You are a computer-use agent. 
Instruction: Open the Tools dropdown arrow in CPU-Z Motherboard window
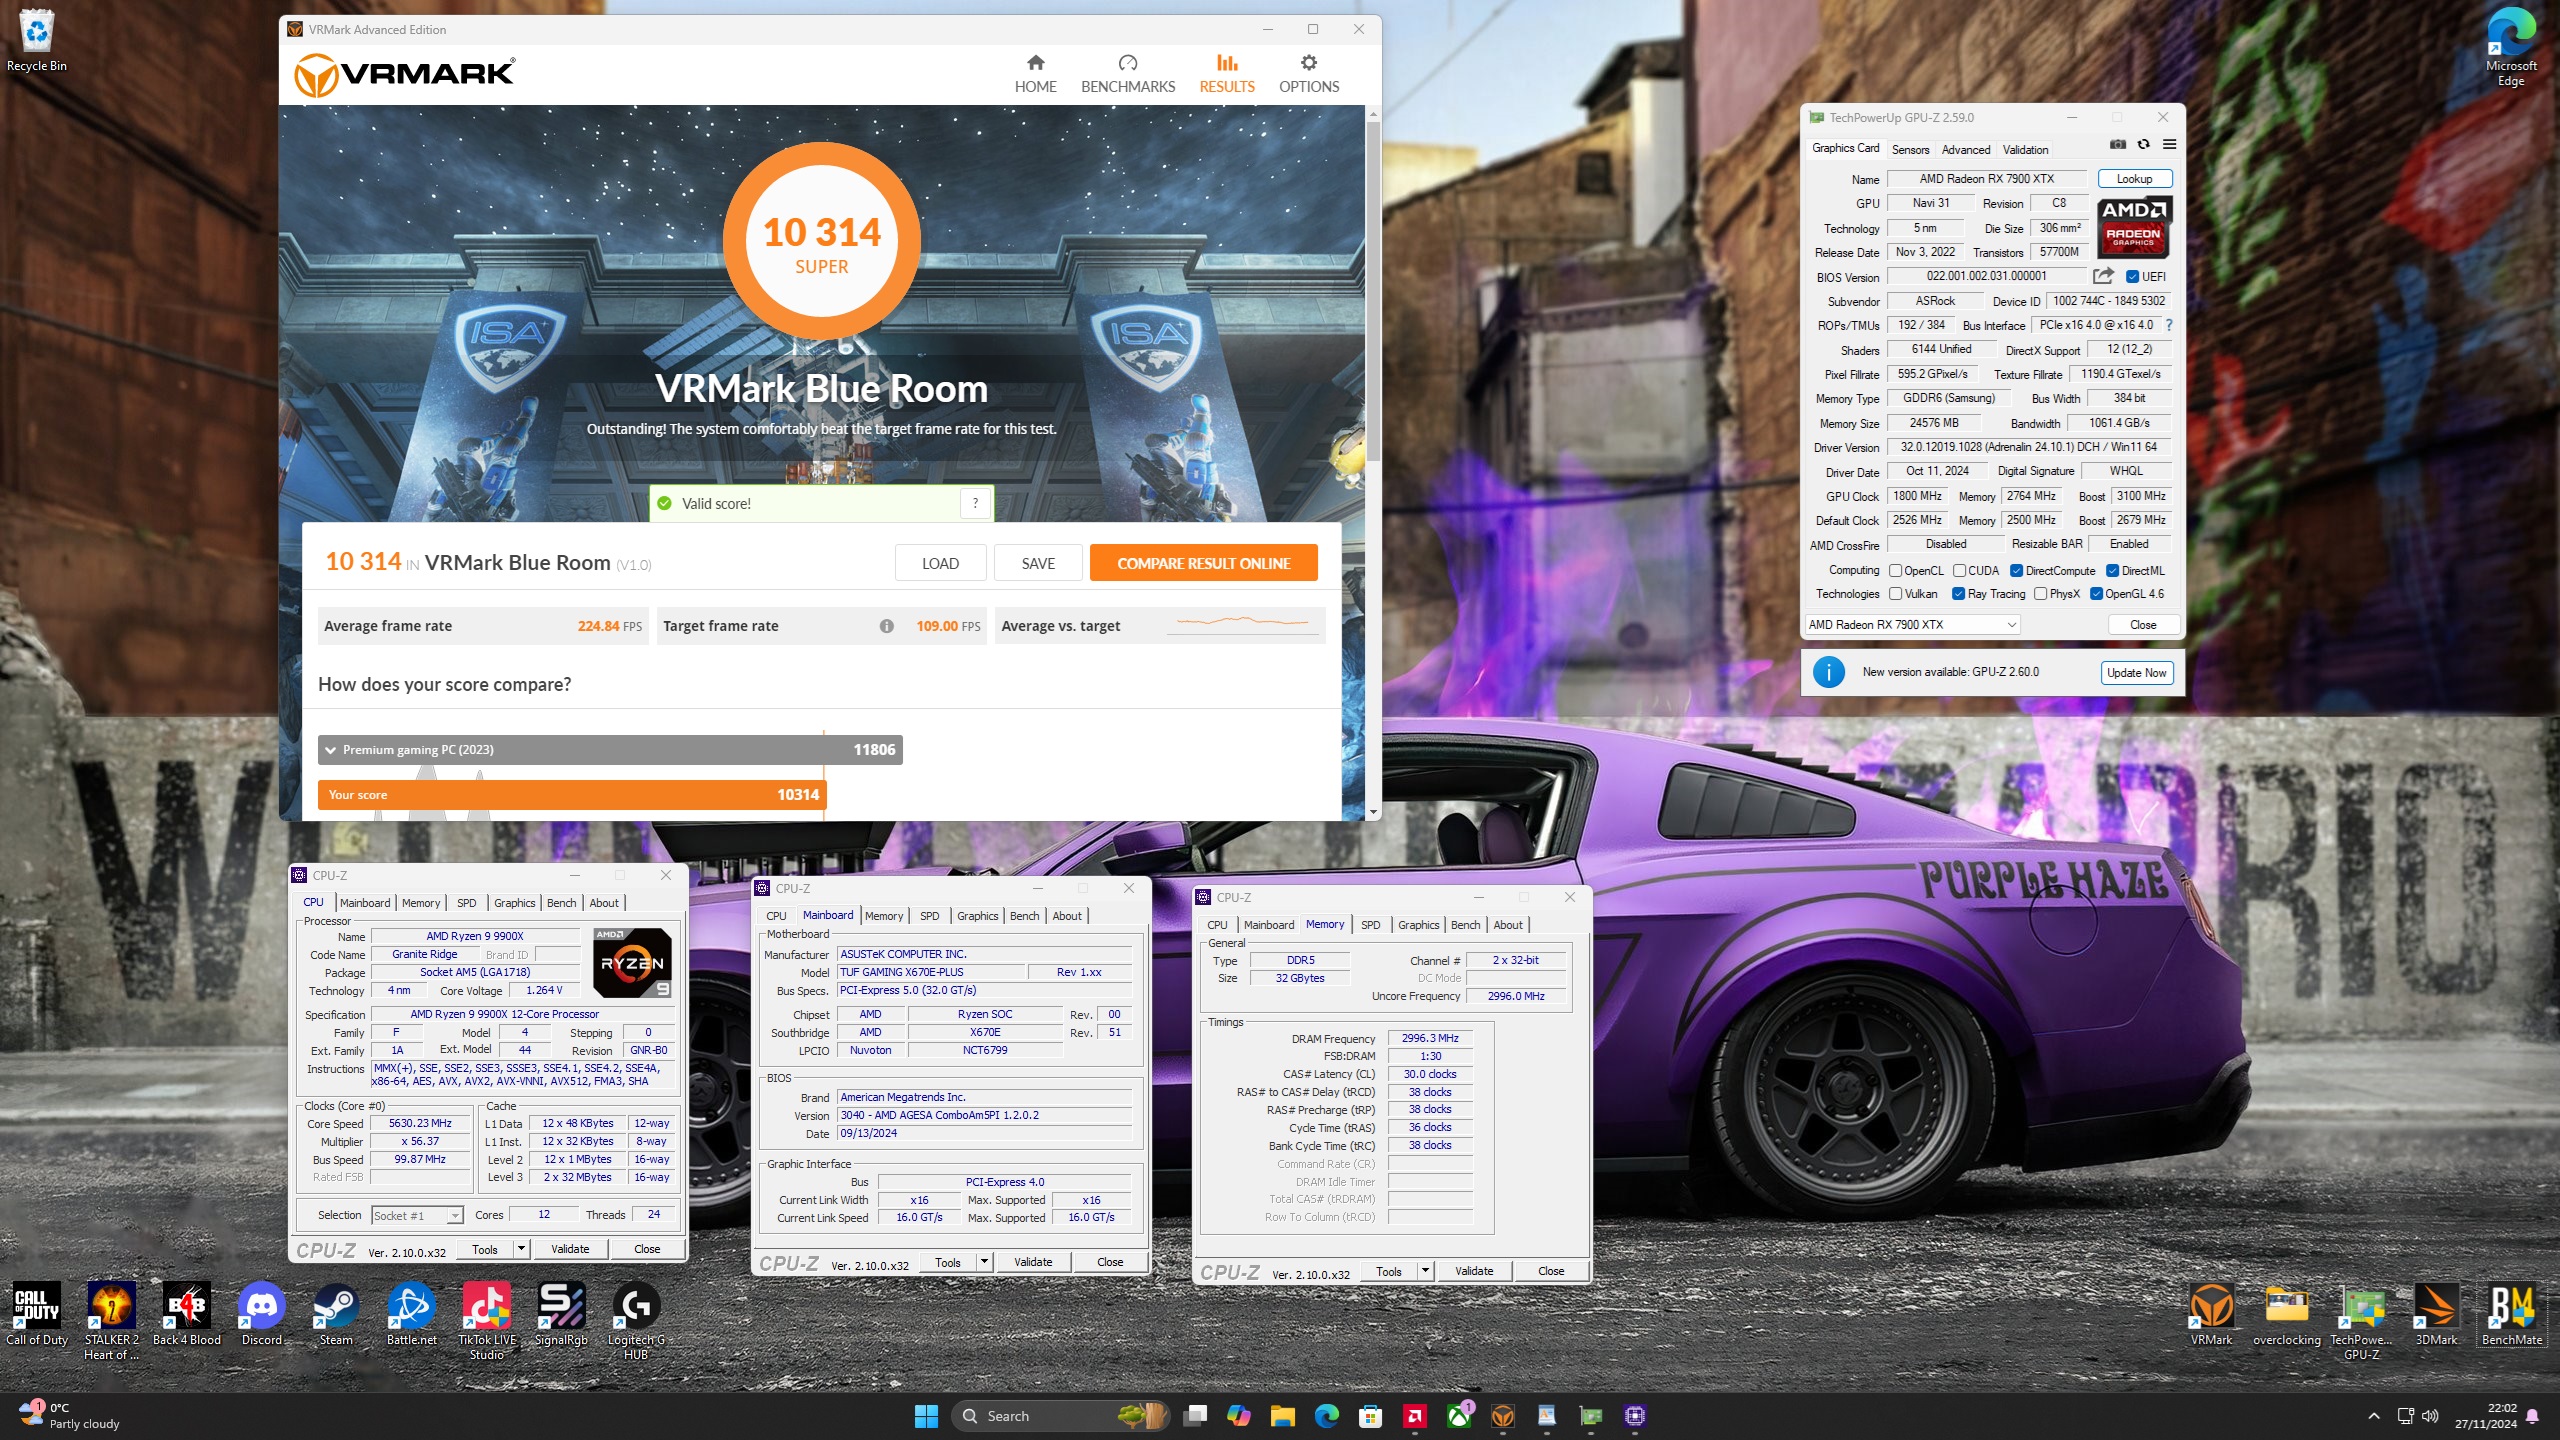984,1262
